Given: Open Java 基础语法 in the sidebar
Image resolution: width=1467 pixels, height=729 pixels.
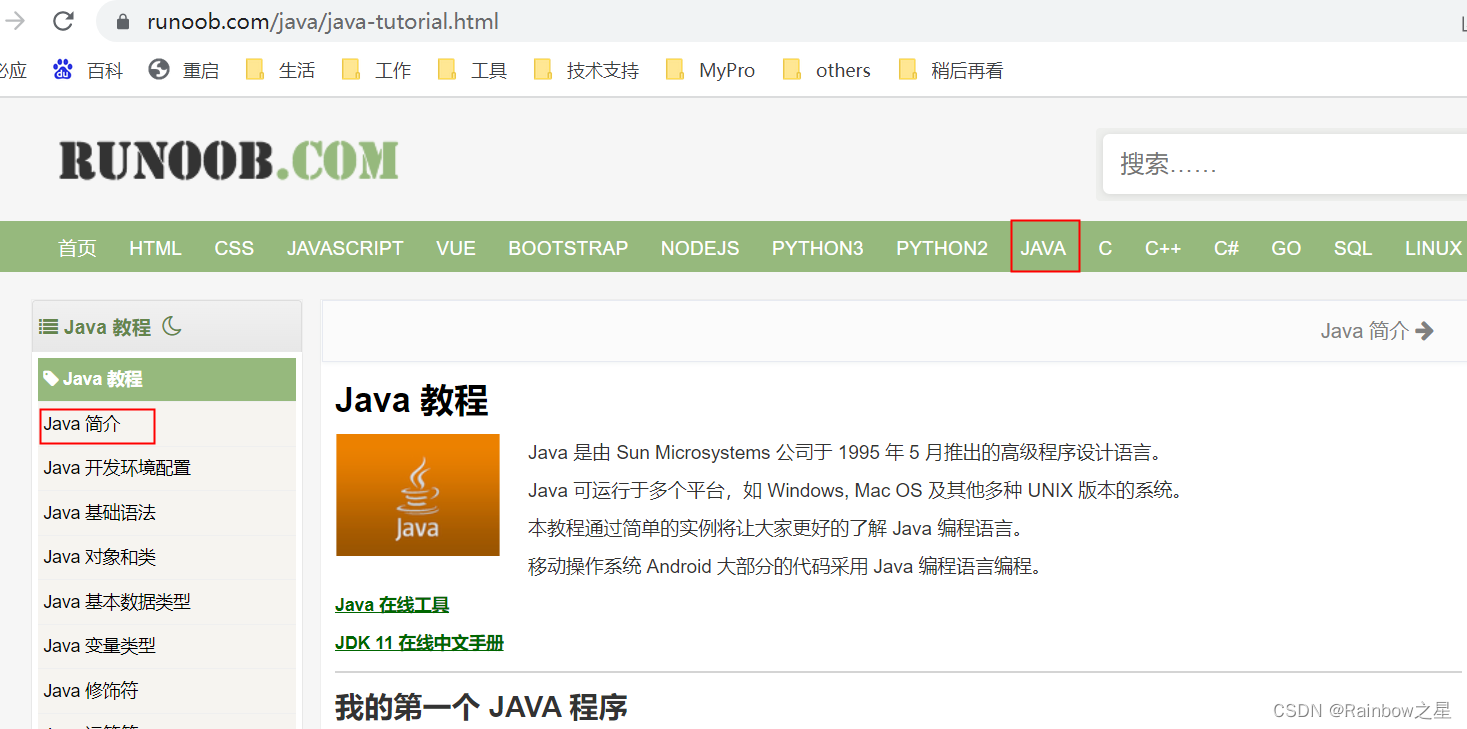Looking at the screenshot, I should coord(100,513).
